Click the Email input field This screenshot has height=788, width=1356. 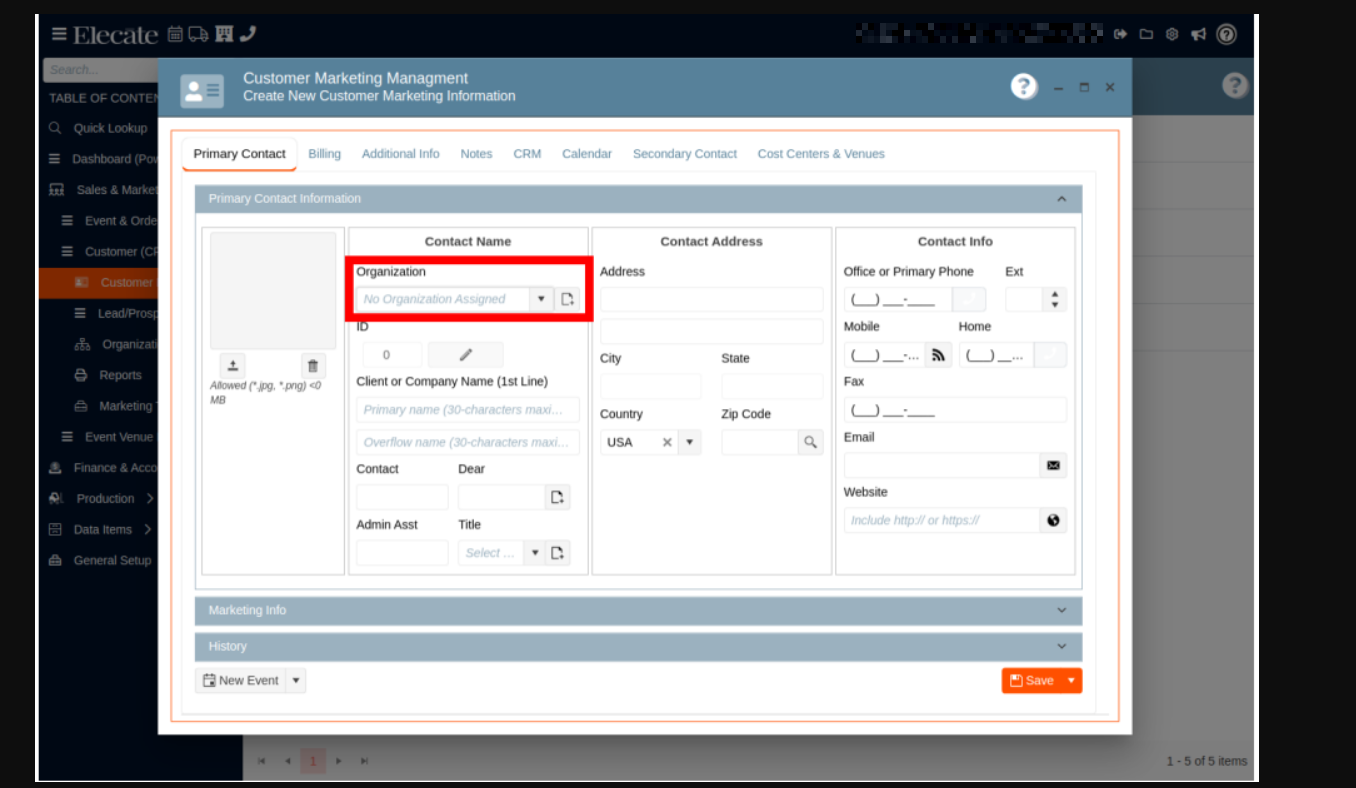(x=941, y=465)
